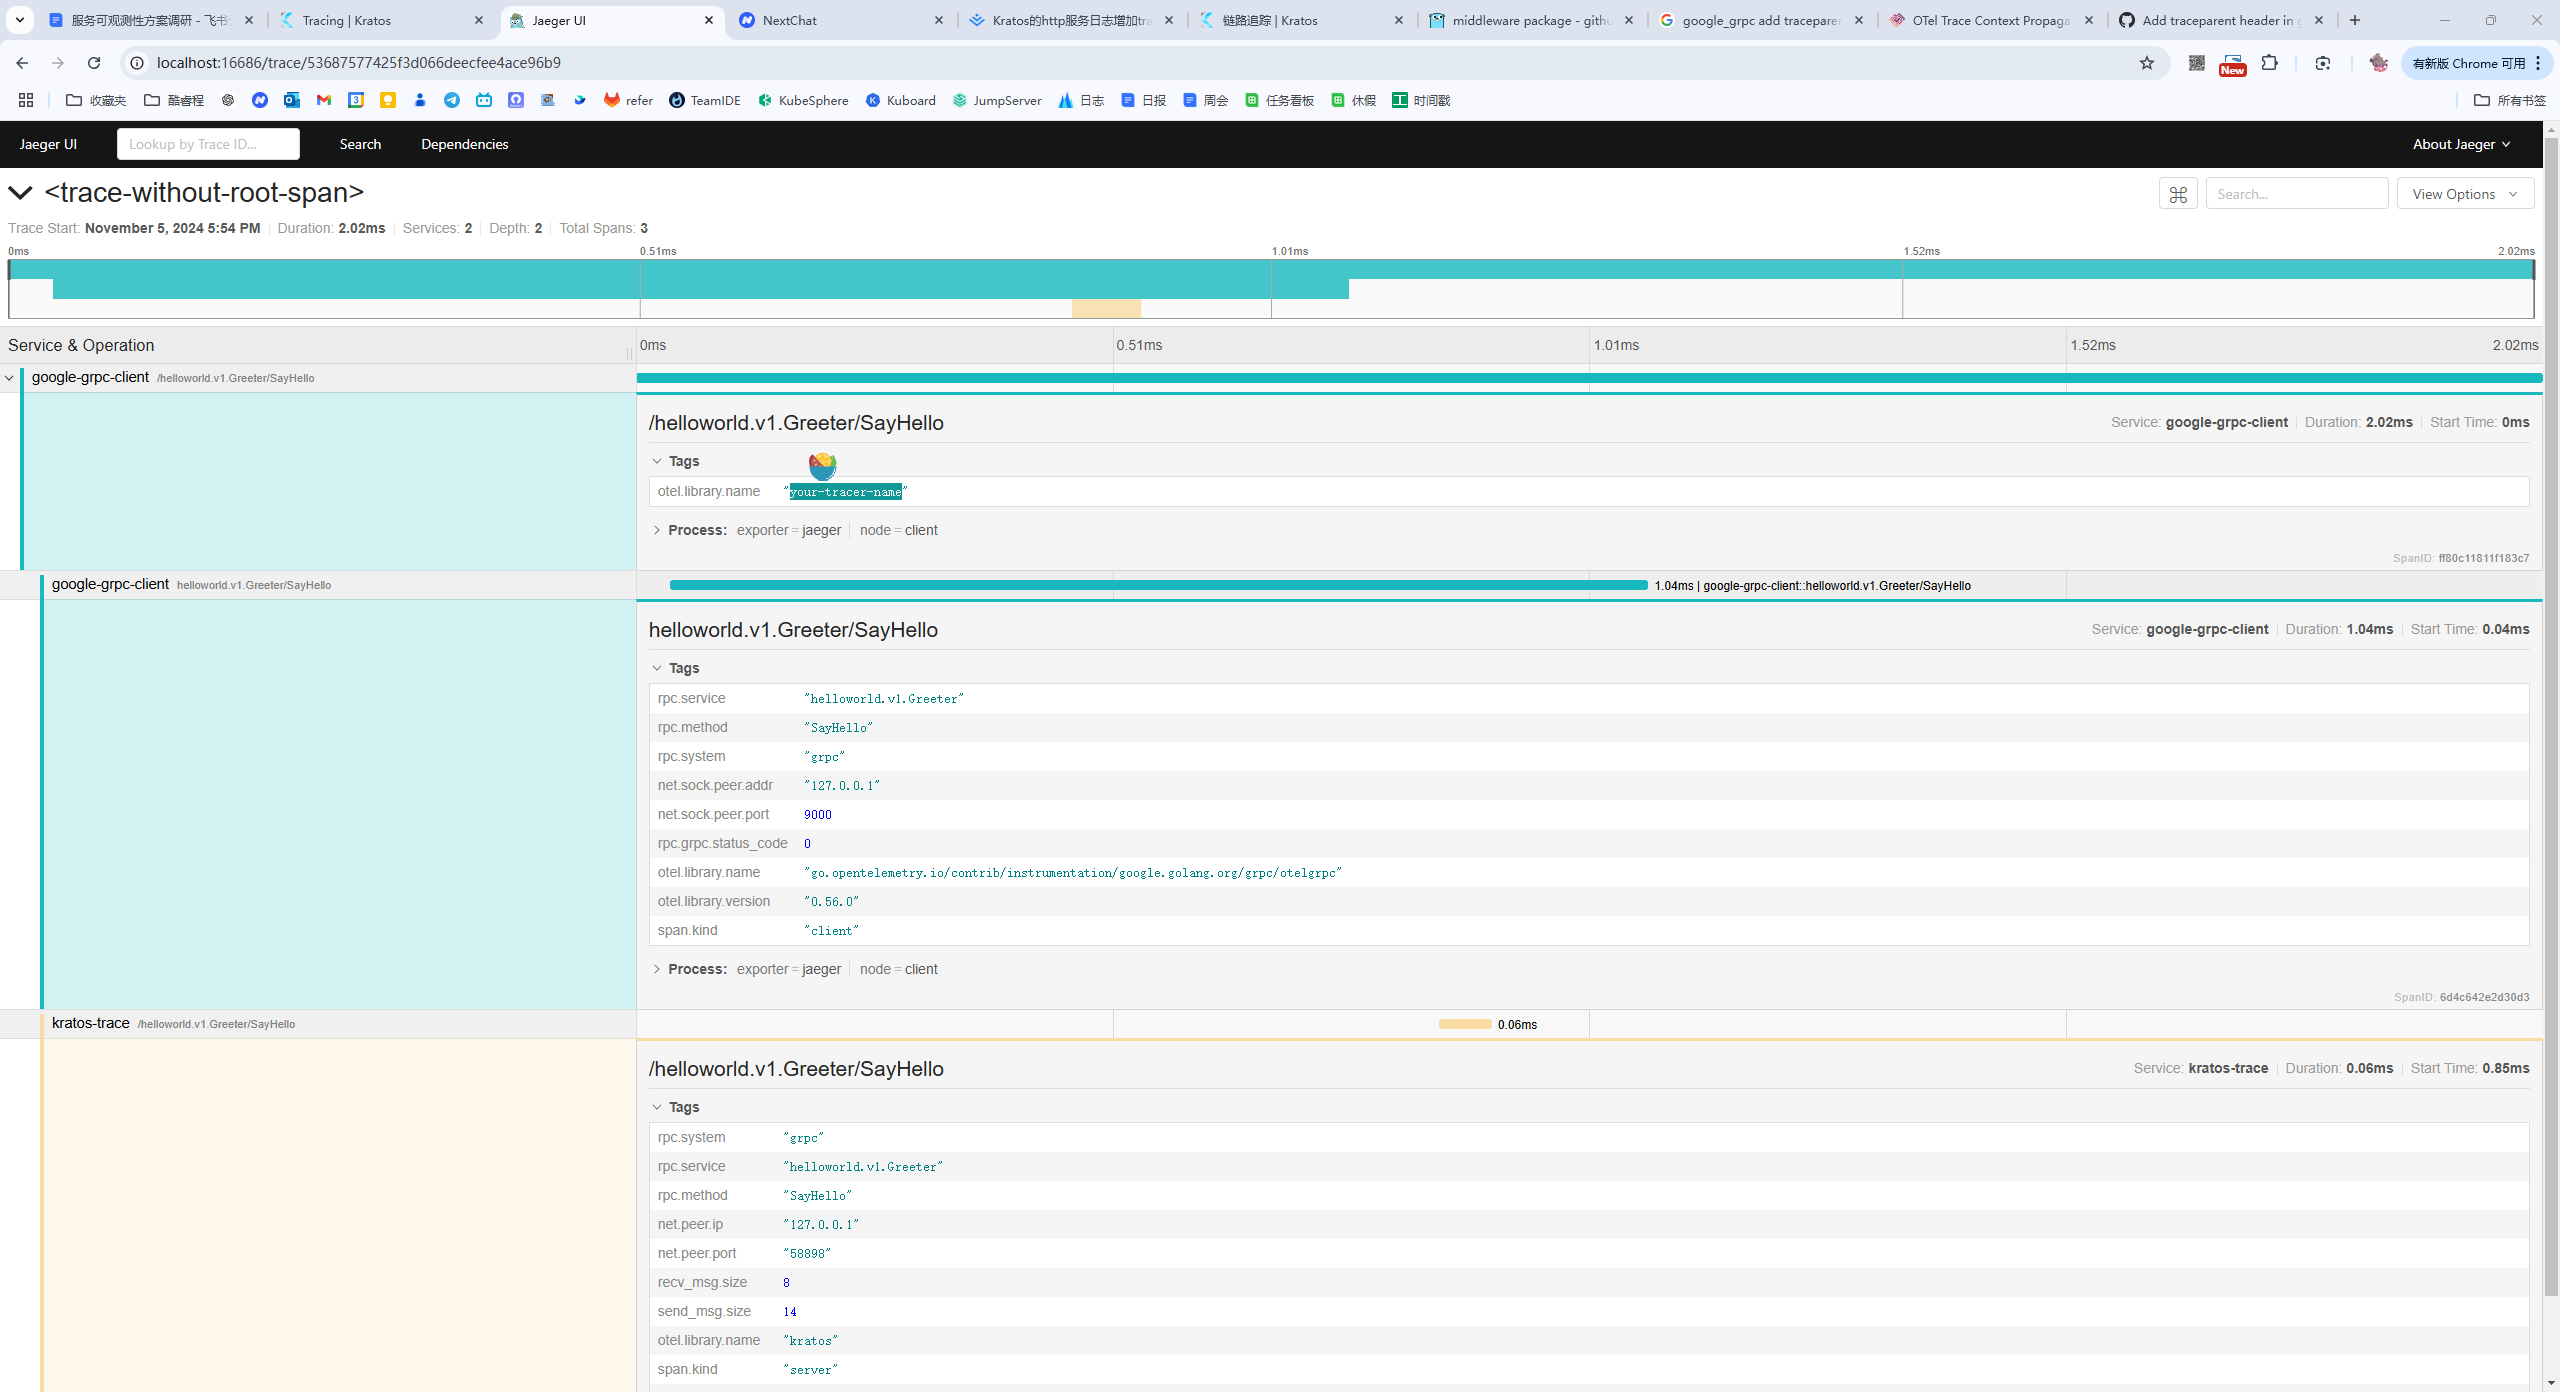Open the View Options dropdown

click(2464, 194)
